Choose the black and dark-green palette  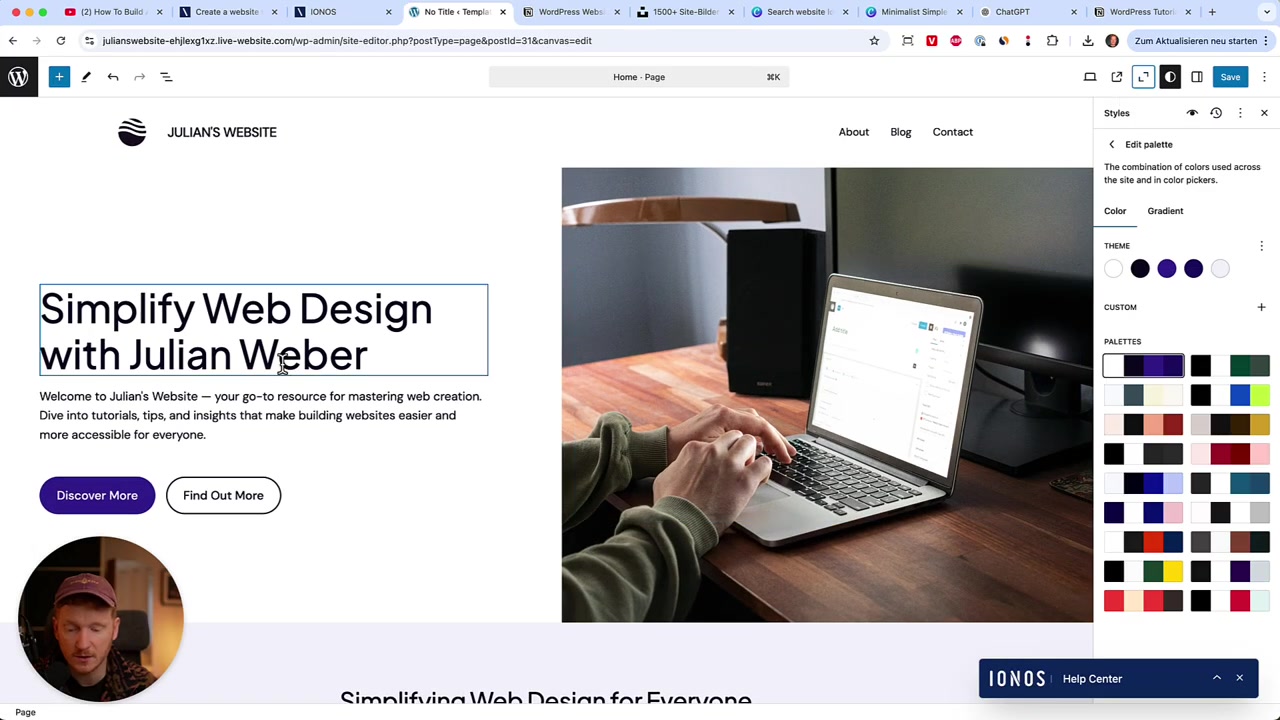[1230, 366]
